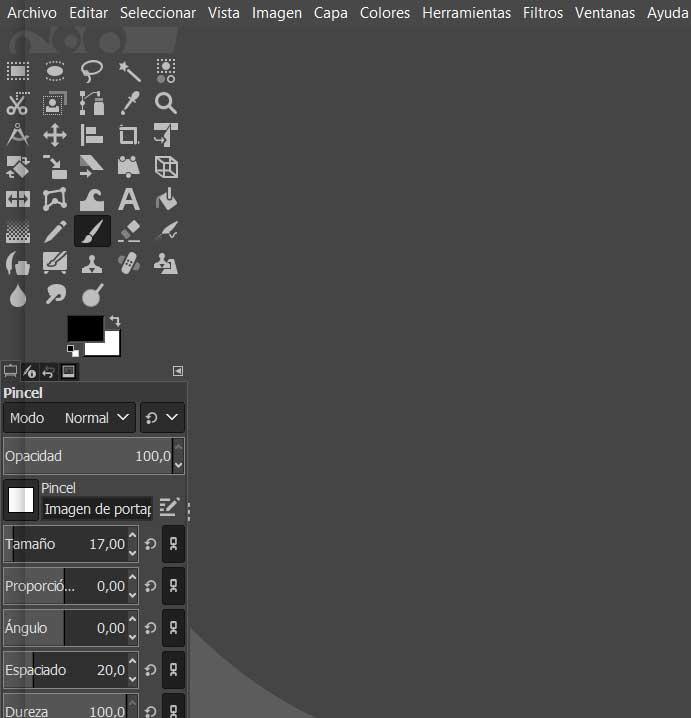Viewport: 691px width, 718px height.
Task: Select the Ink calligraphy tool
Action: tap(166, 231)
